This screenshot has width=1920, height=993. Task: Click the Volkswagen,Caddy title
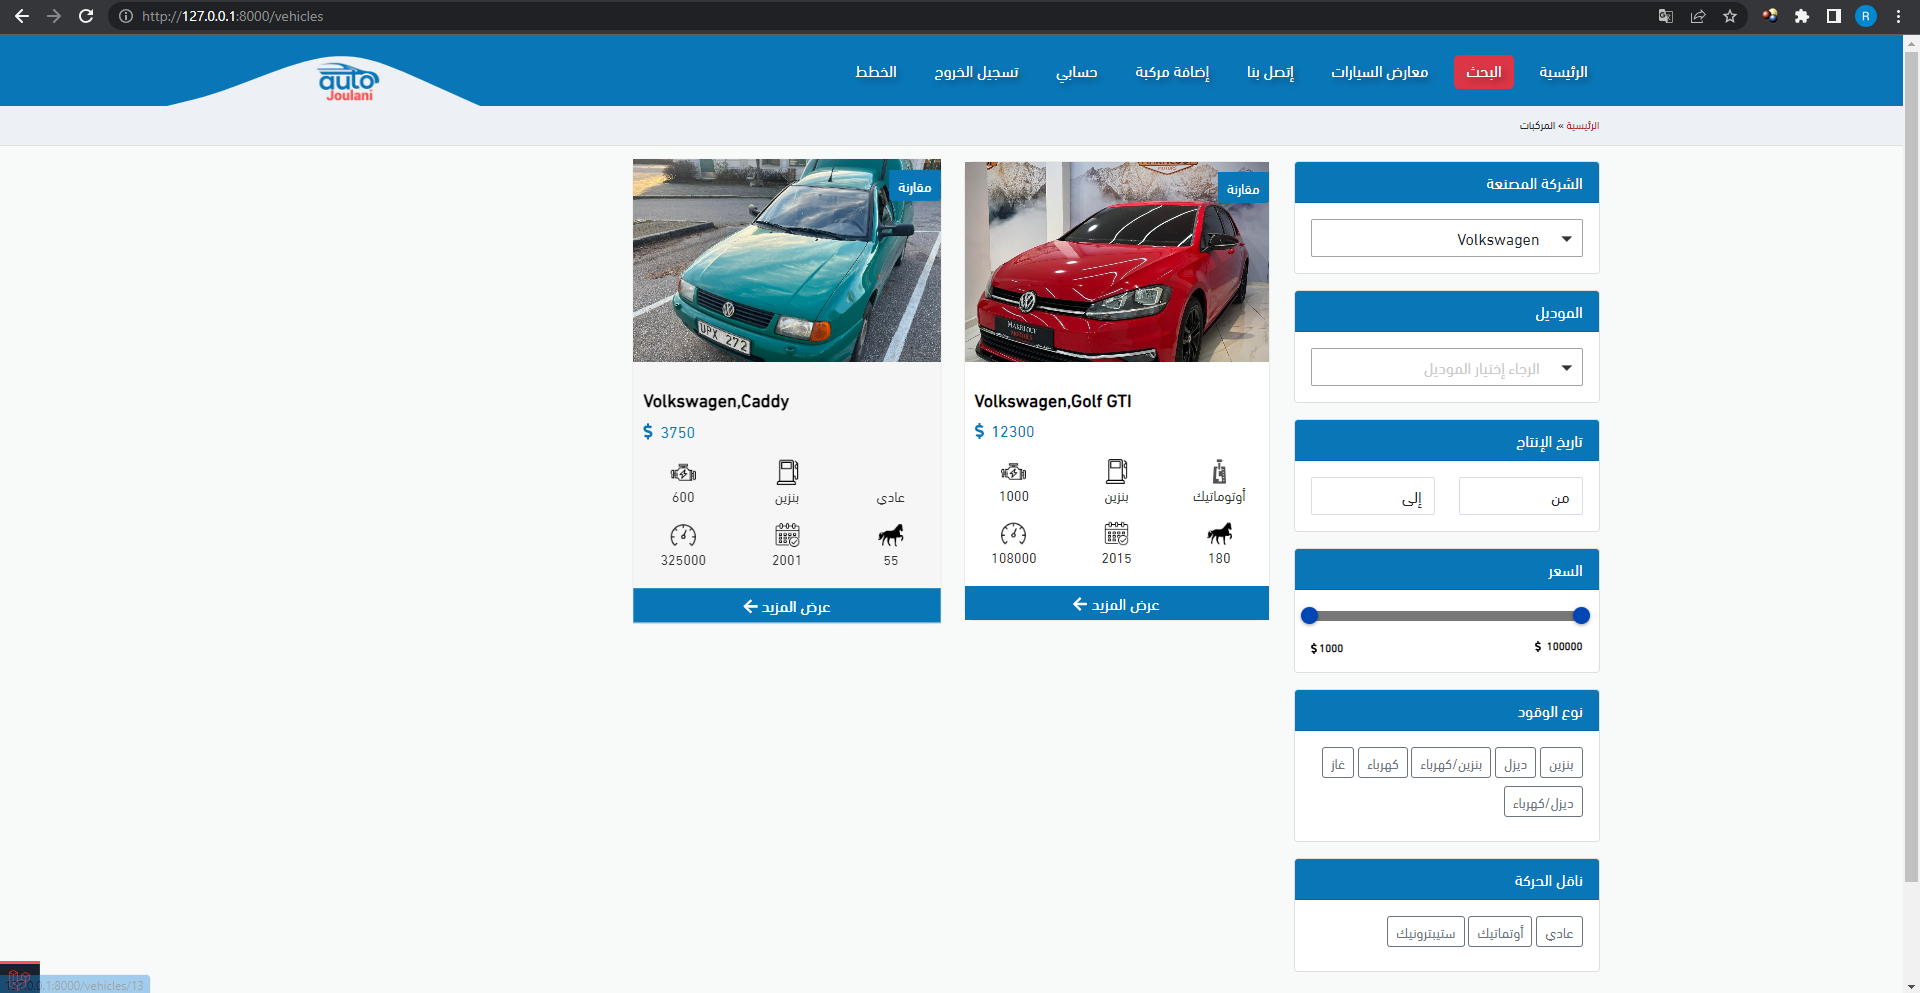coord(716,401)
